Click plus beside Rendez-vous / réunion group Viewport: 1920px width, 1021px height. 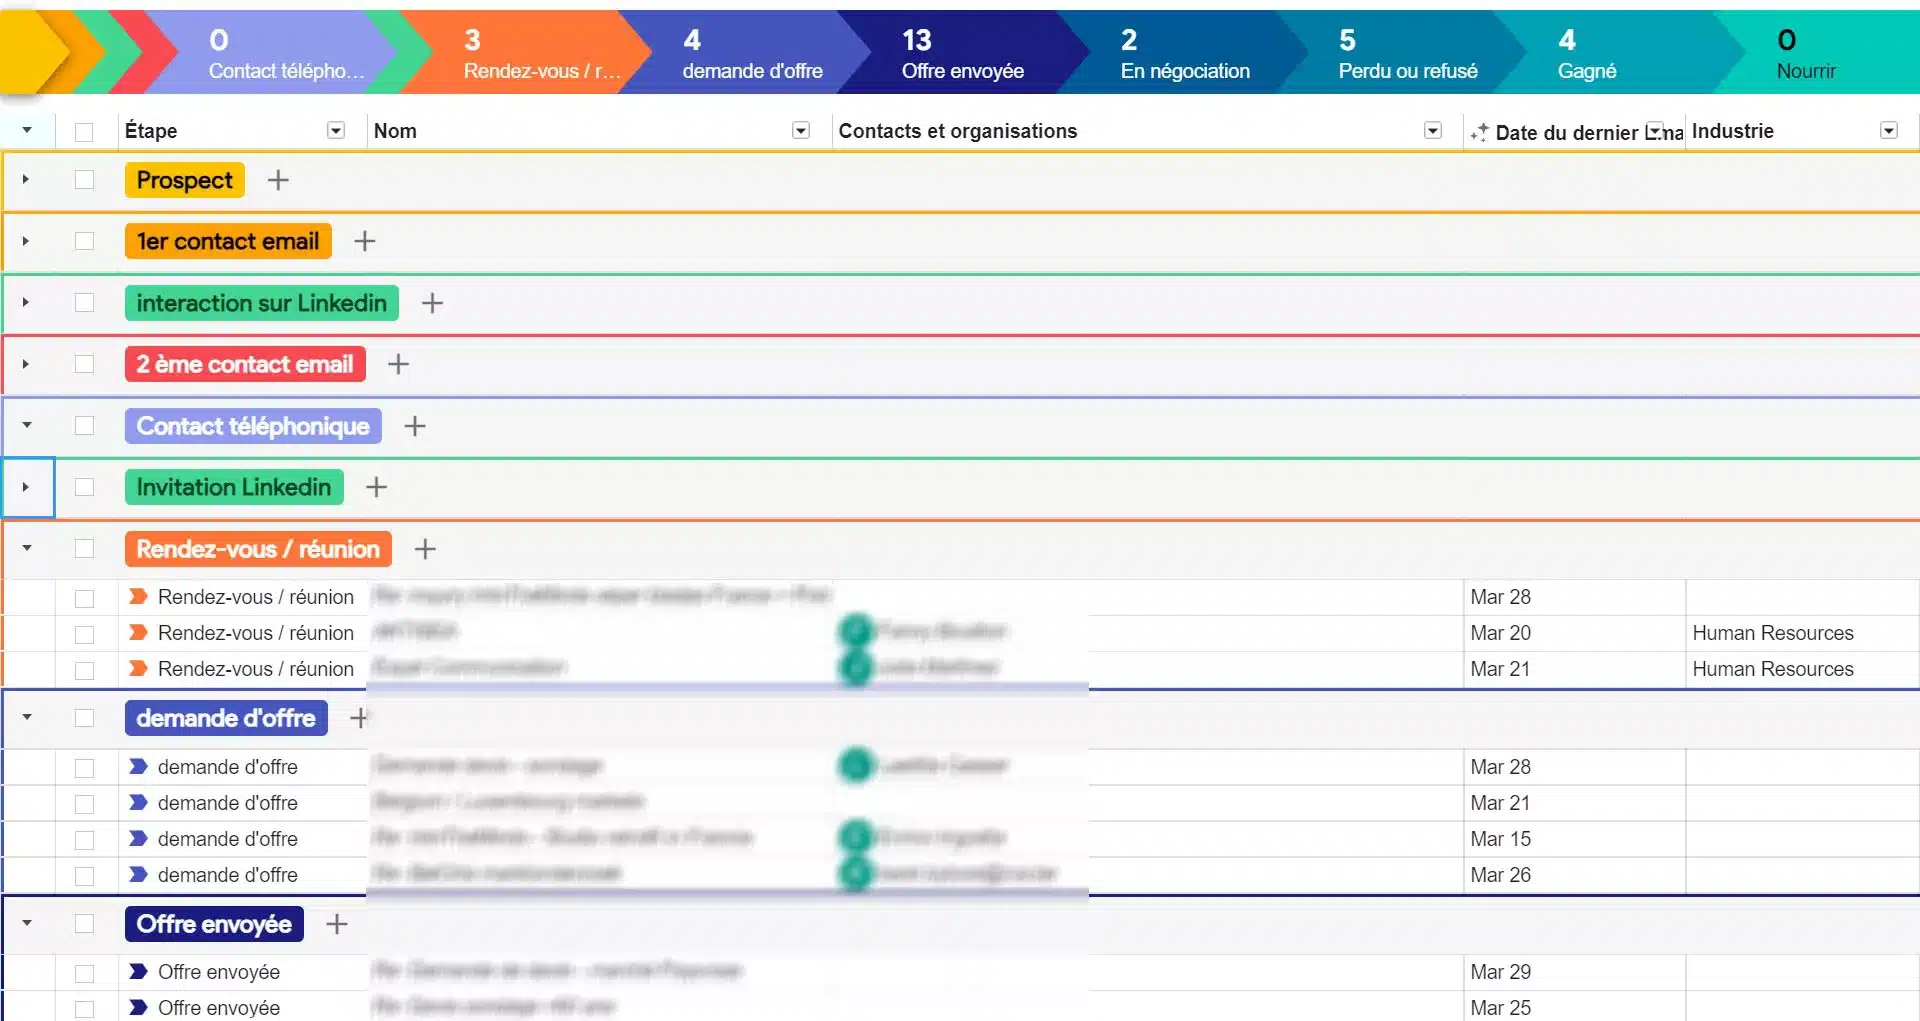point(425,549)
